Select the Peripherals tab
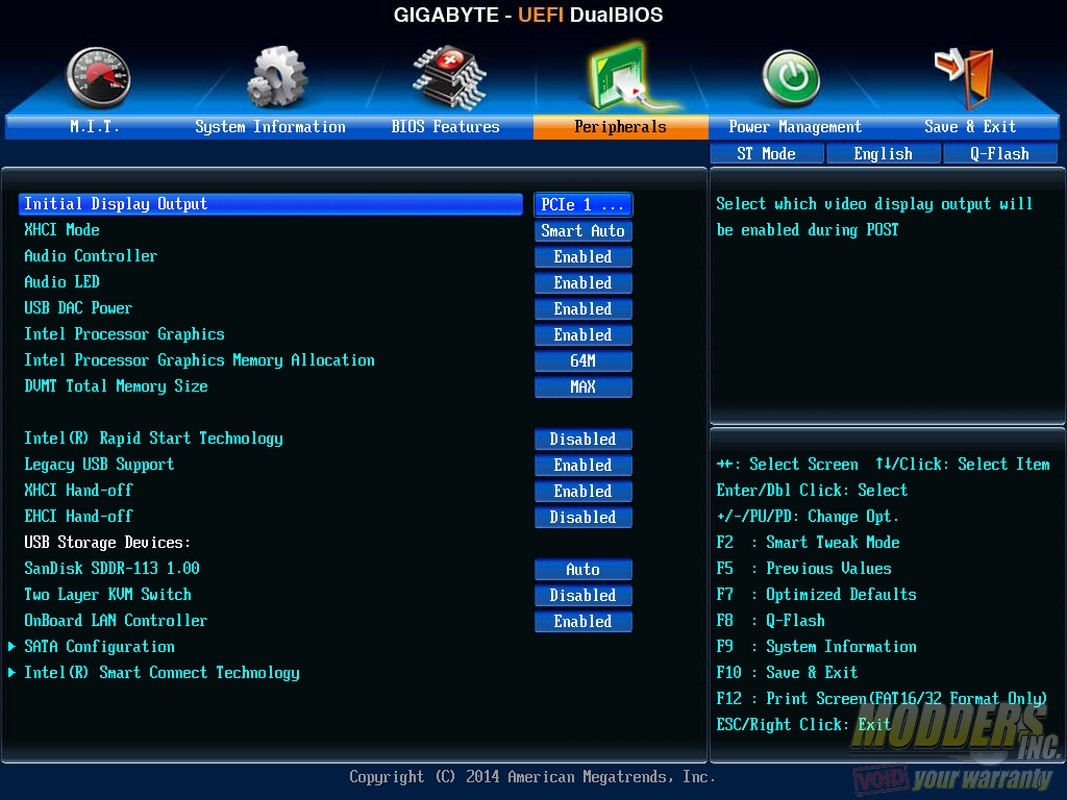 (621, 127)
